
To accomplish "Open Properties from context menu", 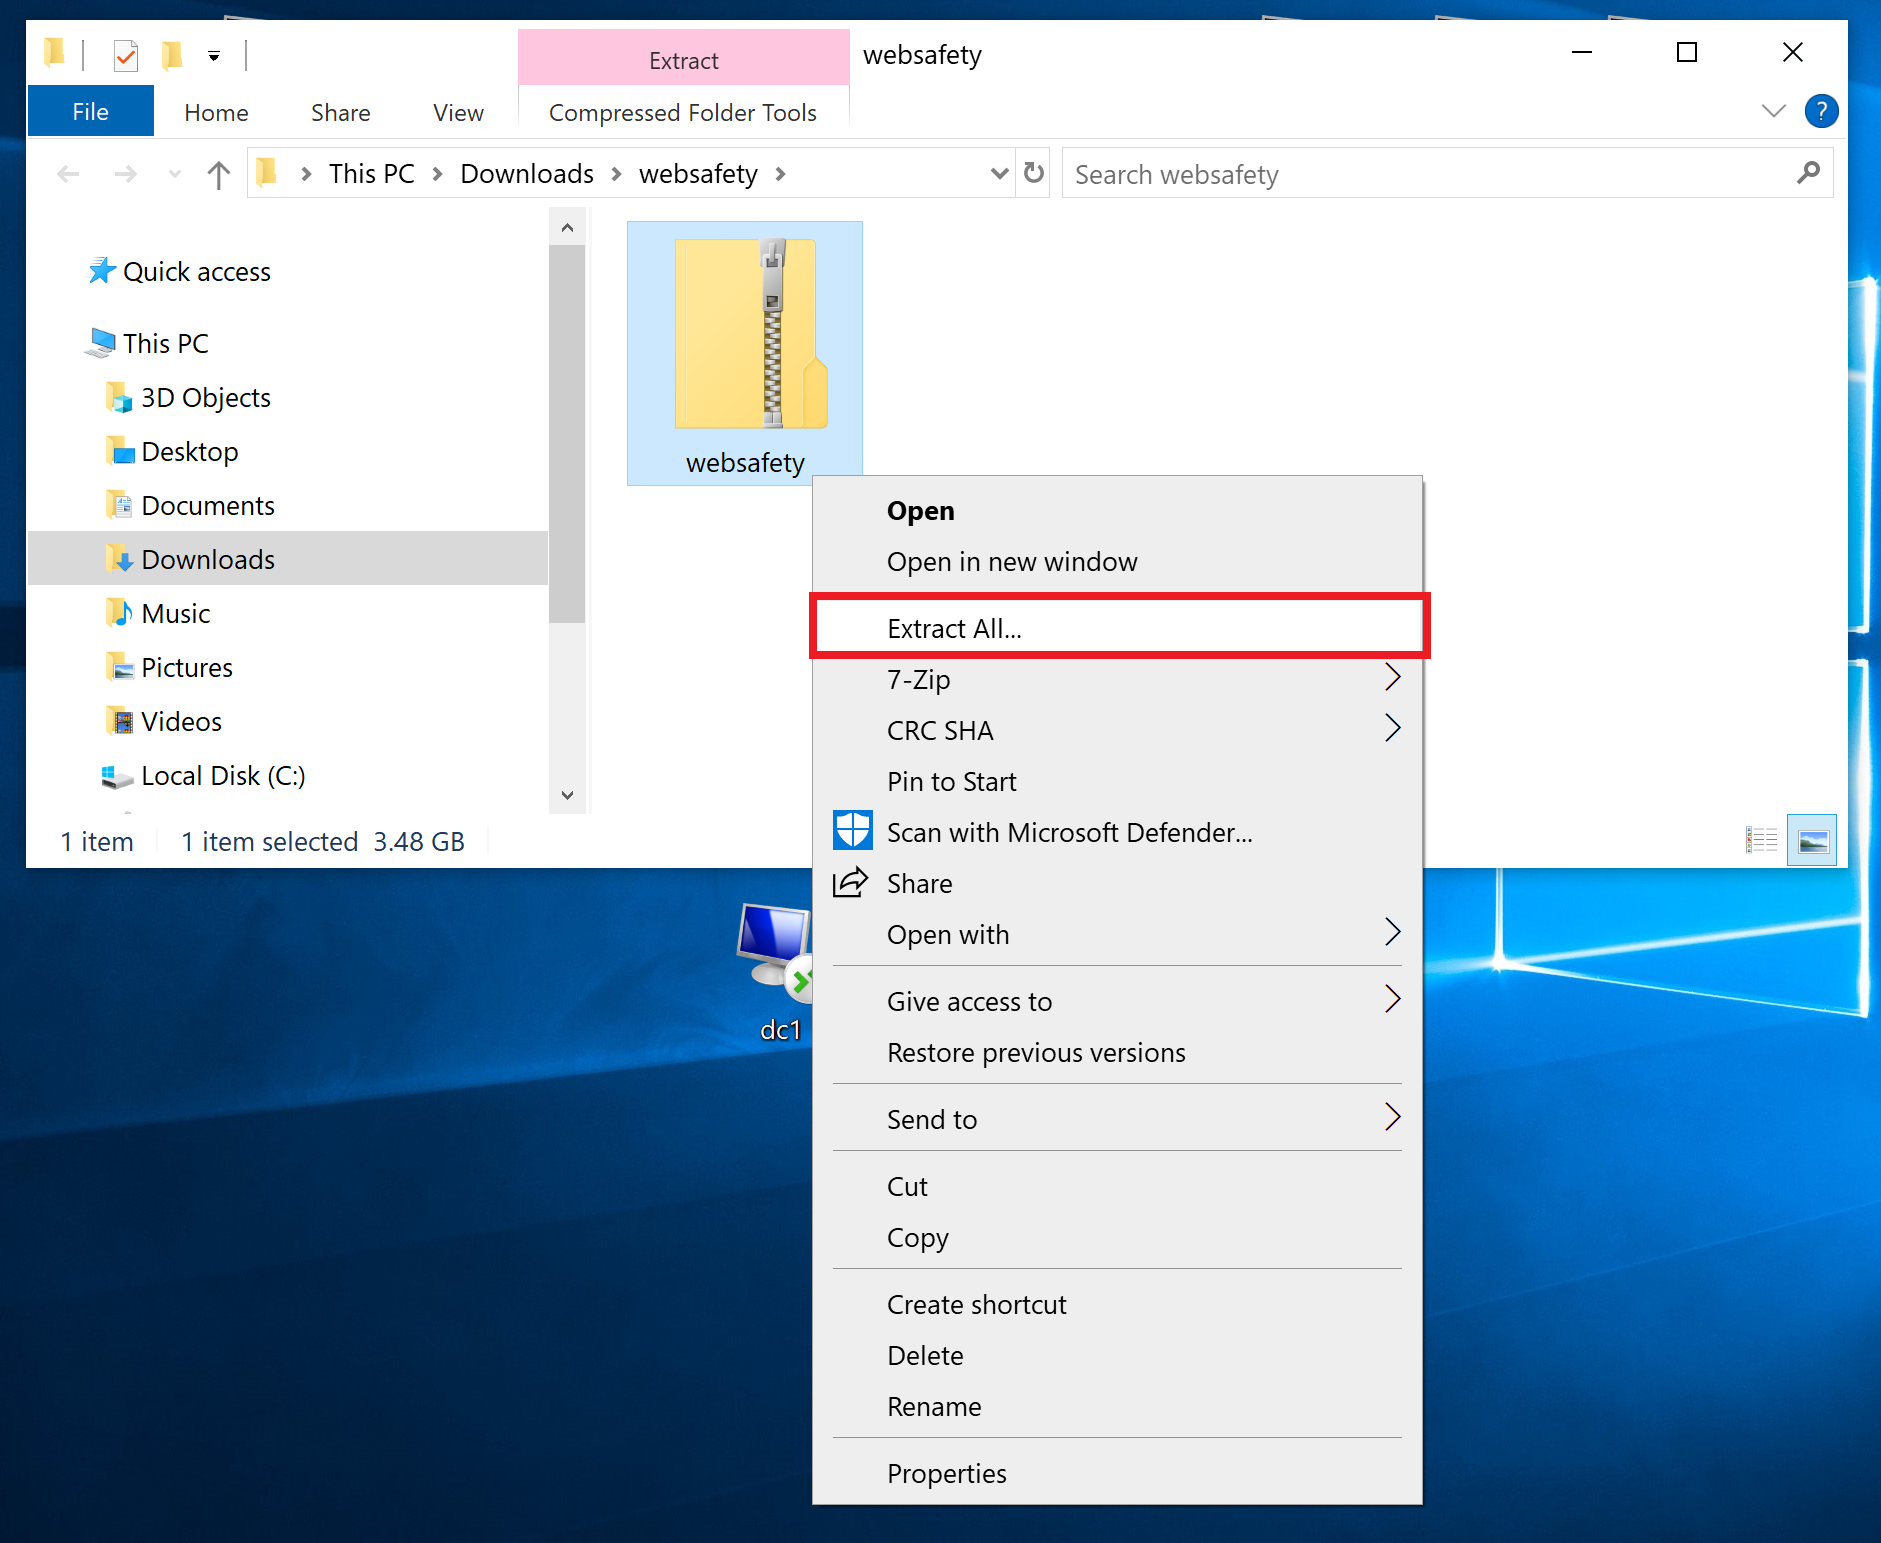I will (1117, 1474).
